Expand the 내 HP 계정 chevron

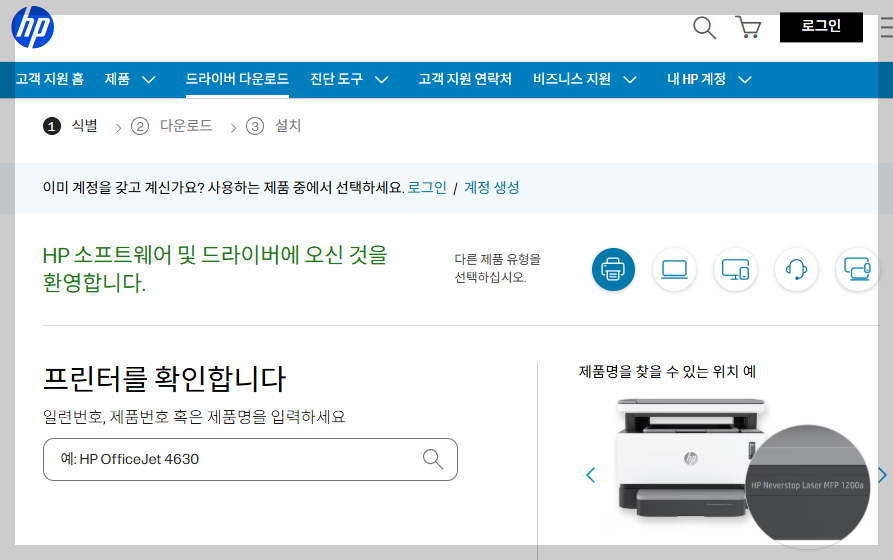[x=745, y=80]
